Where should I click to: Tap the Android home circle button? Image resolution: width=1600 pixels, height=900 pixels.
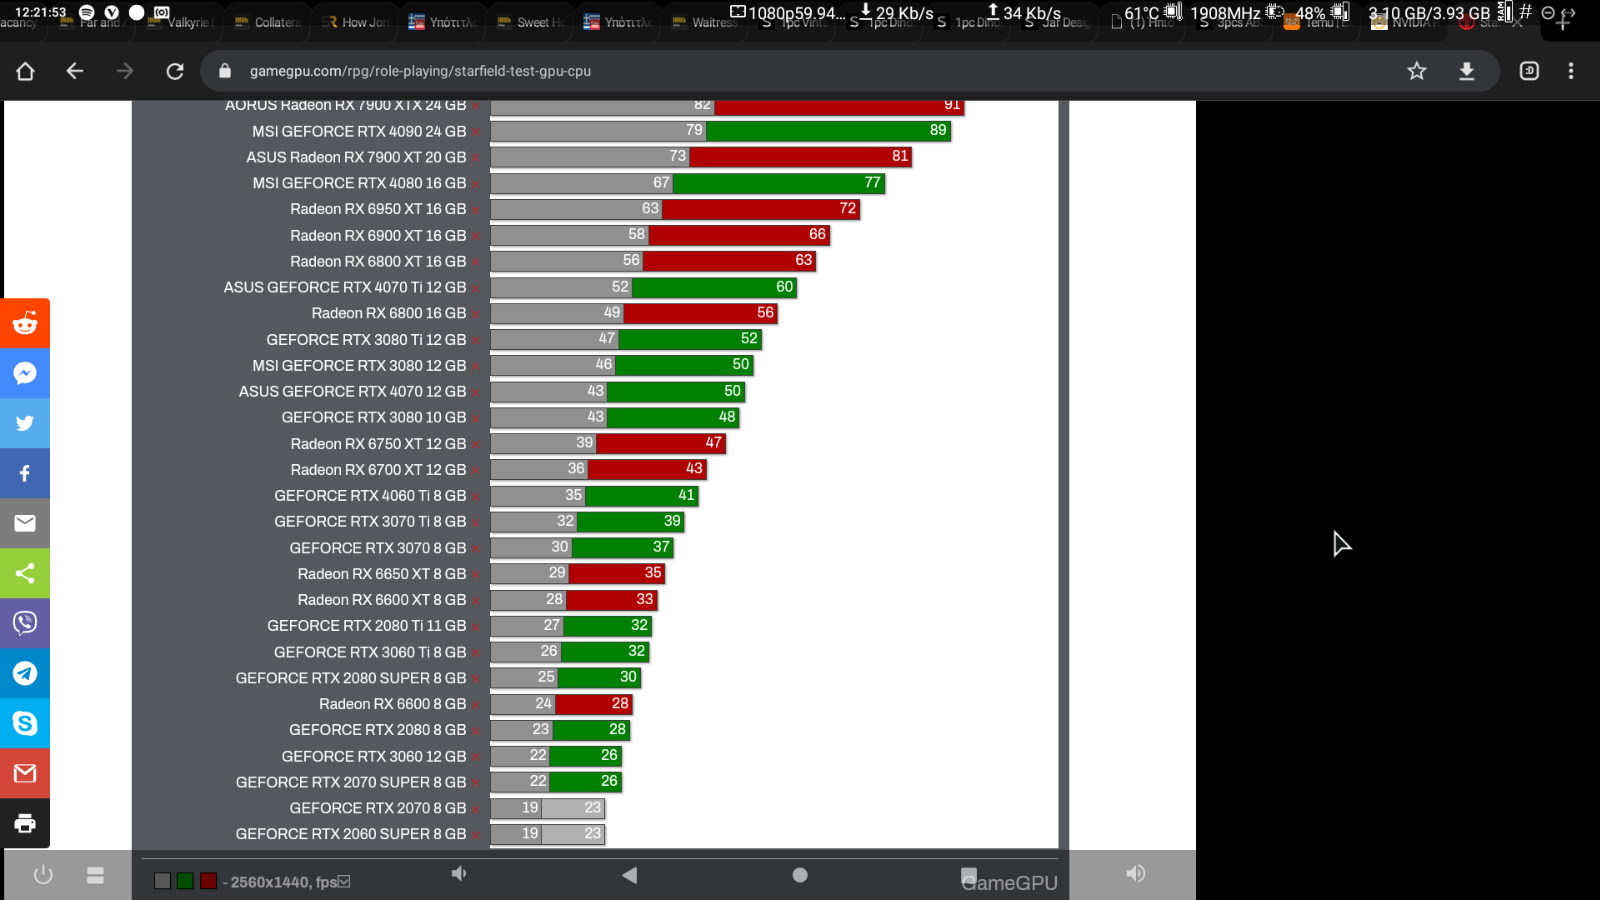800,875
